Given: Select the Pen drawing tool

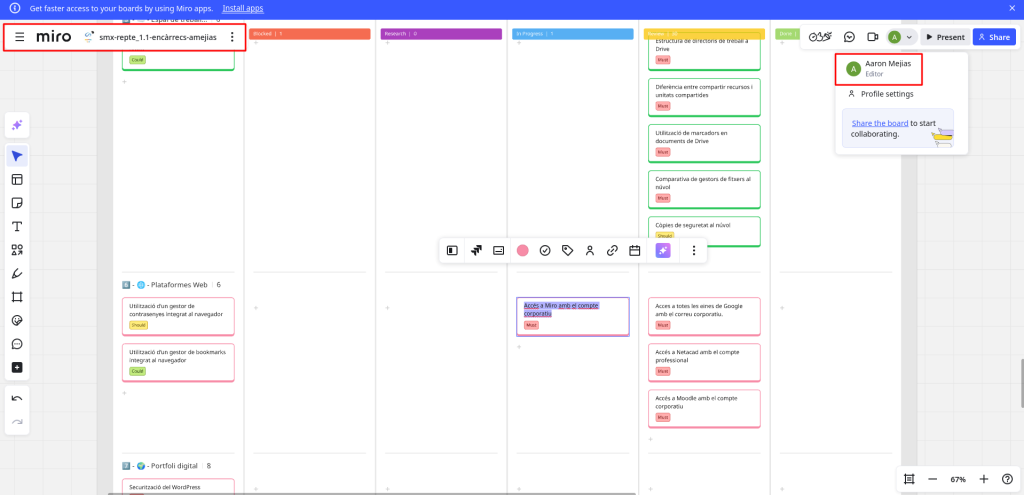Looking at the screenshot, I should click(17, 273).
